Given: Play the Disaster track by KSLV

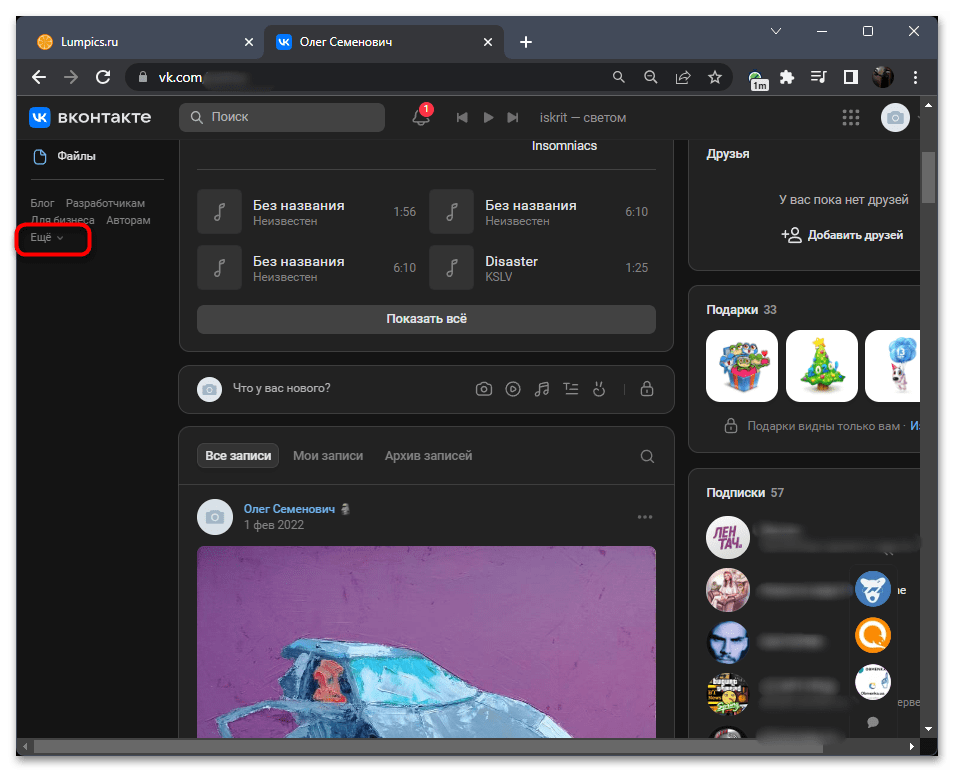Looking at the screenshot, I should coord(451,268).
